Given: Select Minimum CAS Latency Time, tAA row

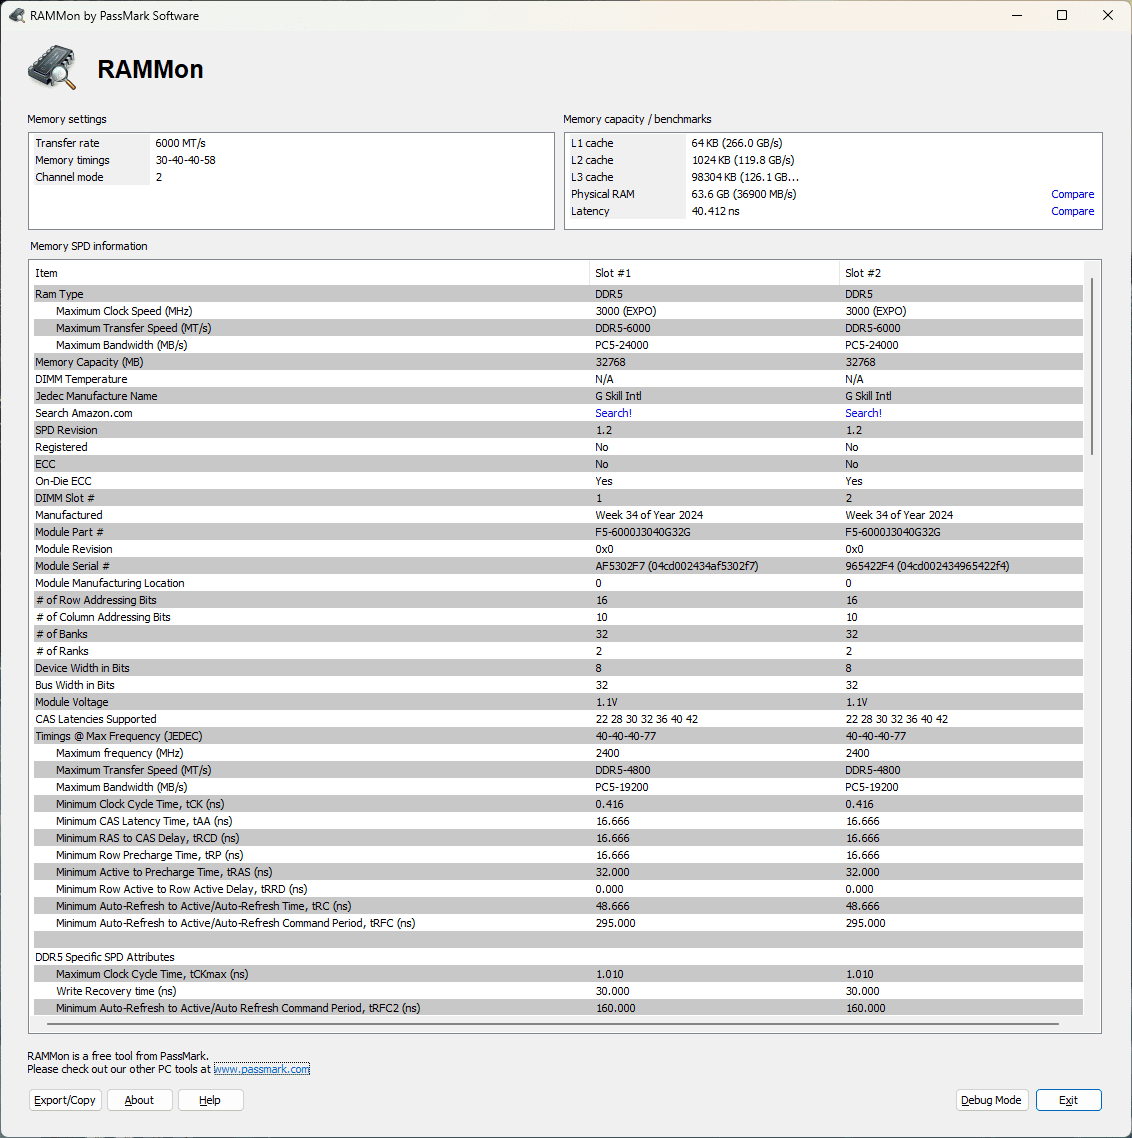Looking at the screenshot, I should pos(558,822).
